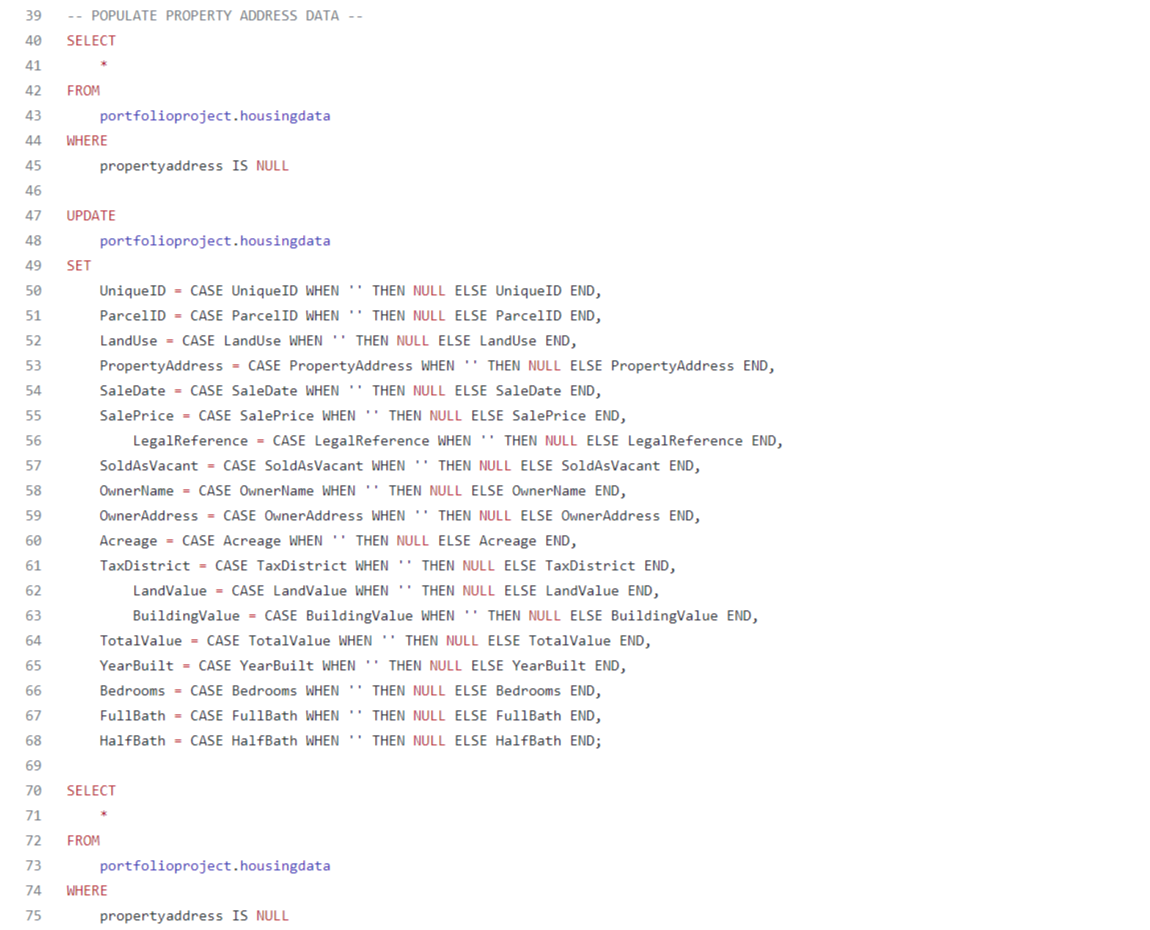Click the SELECT keyword on line 40
The image size is (1150, 930).
91,40
